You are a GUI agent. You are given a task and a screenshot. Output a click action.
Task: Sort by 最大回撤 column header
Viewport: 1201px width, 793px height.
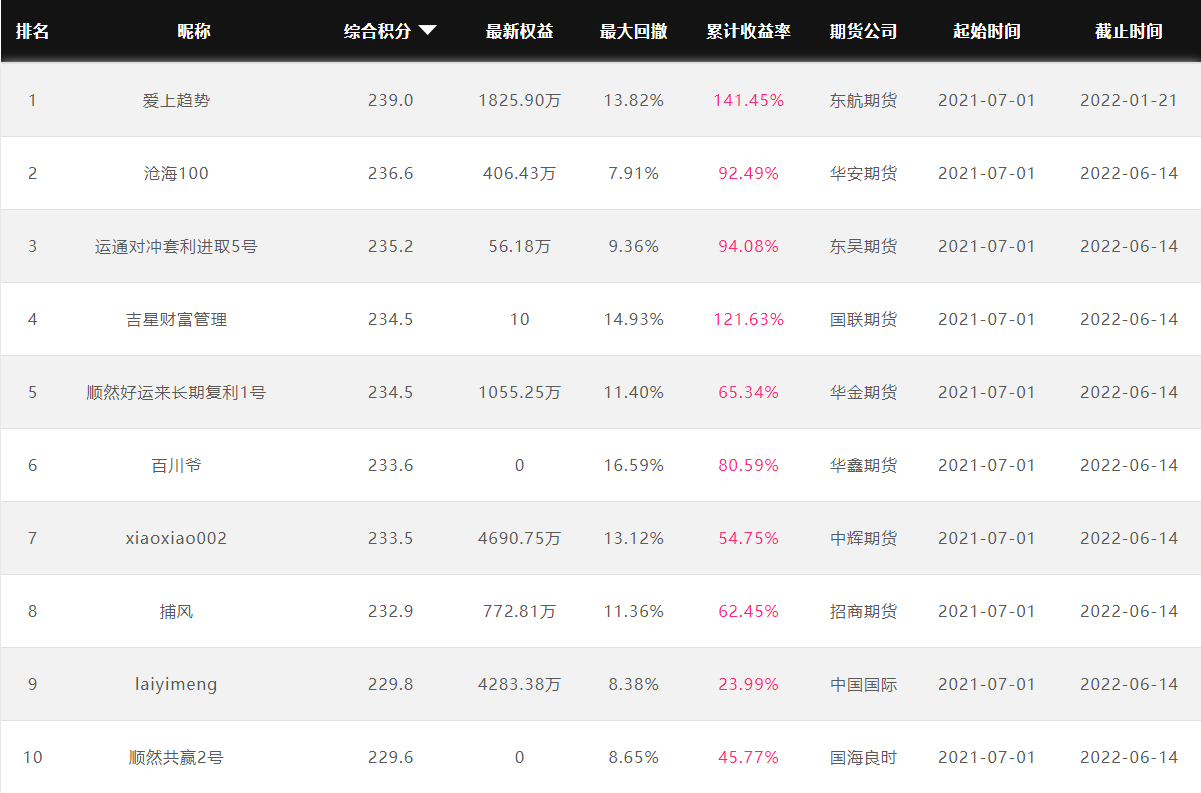633,31
